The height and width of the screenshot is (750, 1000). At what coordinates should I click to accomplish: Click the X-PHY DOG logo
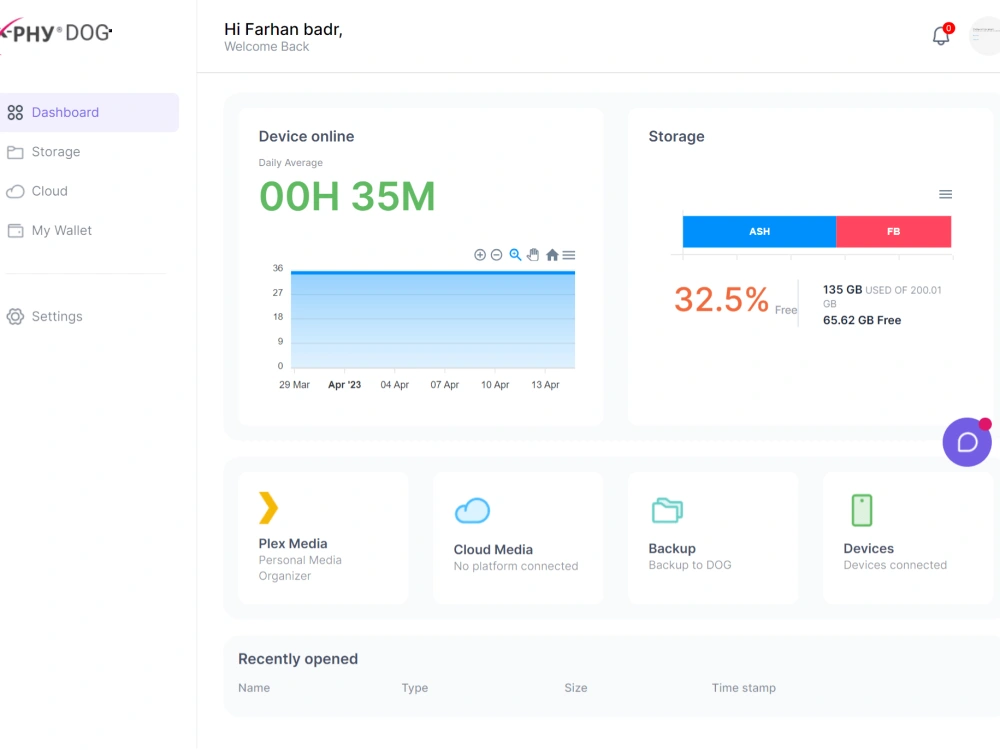56,31
